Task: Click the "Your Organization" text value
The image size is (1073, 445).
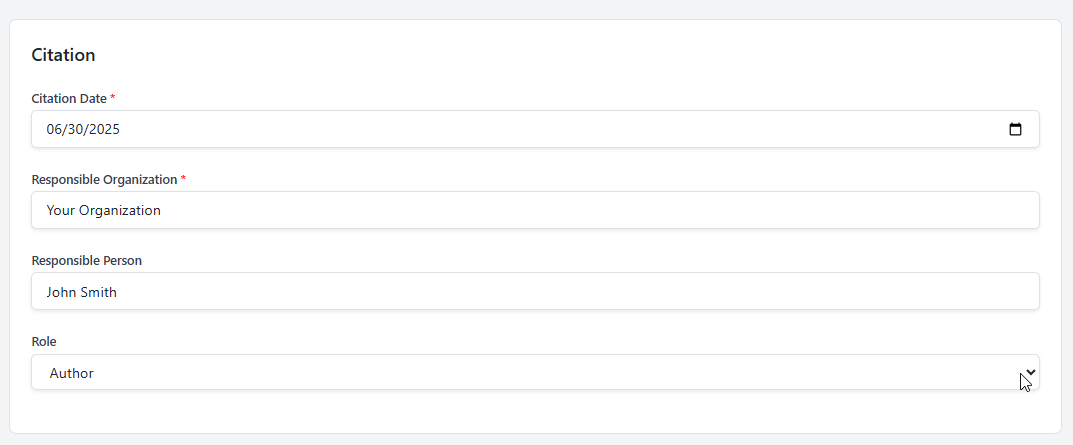Action: point(103,210)
